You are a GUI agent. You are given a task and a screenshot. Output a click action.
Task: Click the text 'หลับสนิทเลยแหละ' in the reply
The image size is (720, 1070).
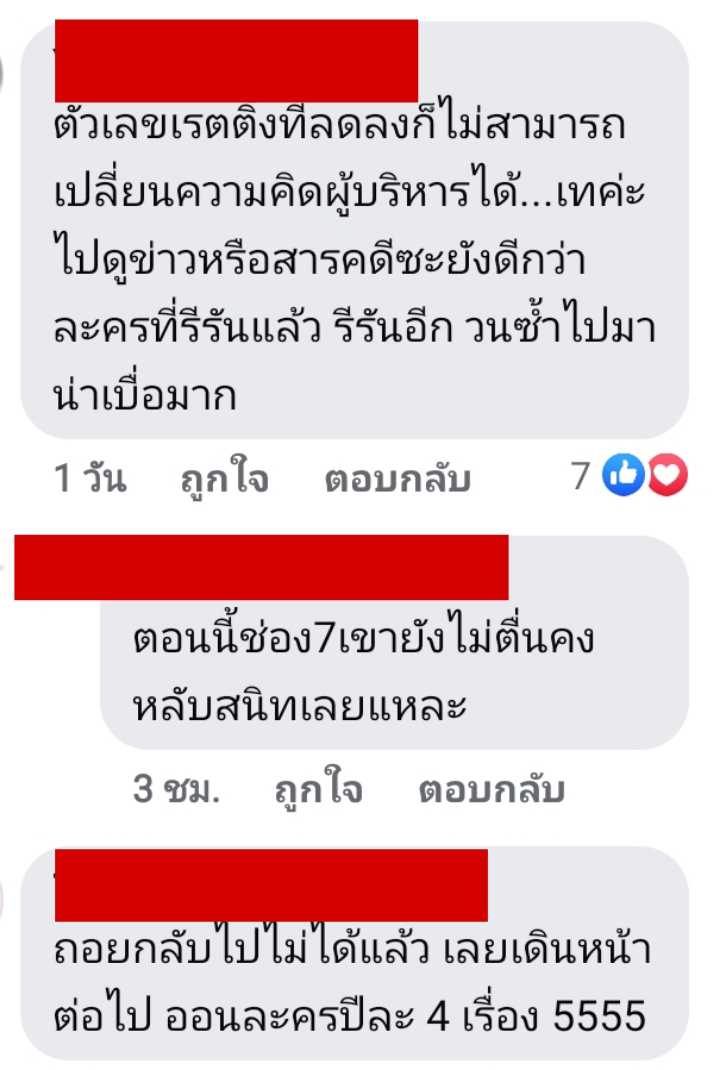coord(300,705)
